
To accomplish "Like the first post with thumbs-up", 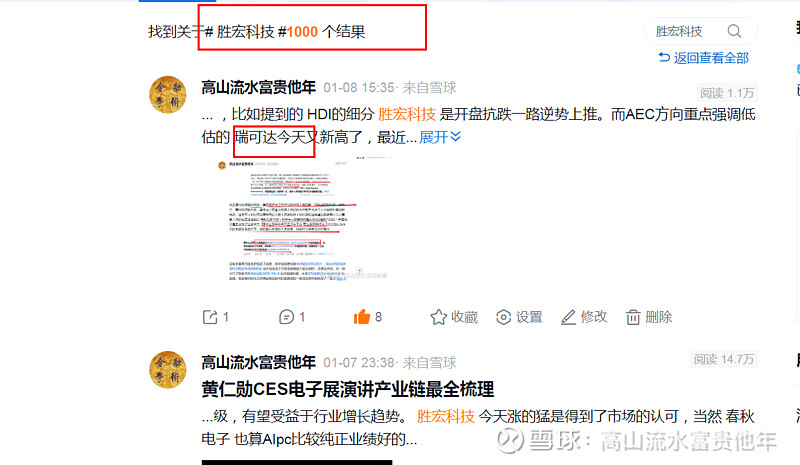I will 362,317.
